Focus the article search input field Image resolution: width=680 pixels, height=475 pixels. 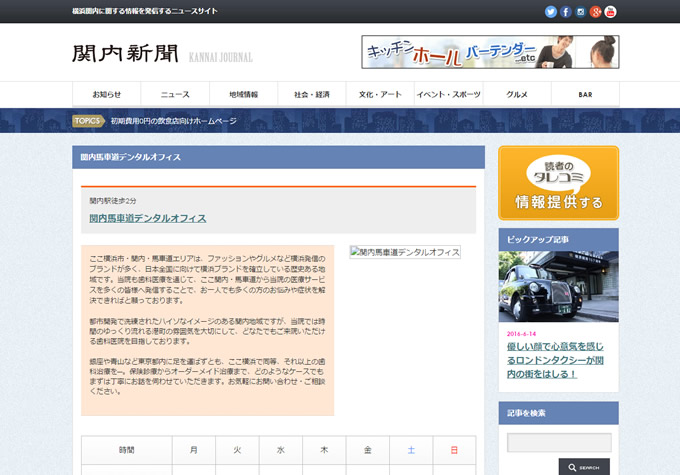(x=559, y=442)
